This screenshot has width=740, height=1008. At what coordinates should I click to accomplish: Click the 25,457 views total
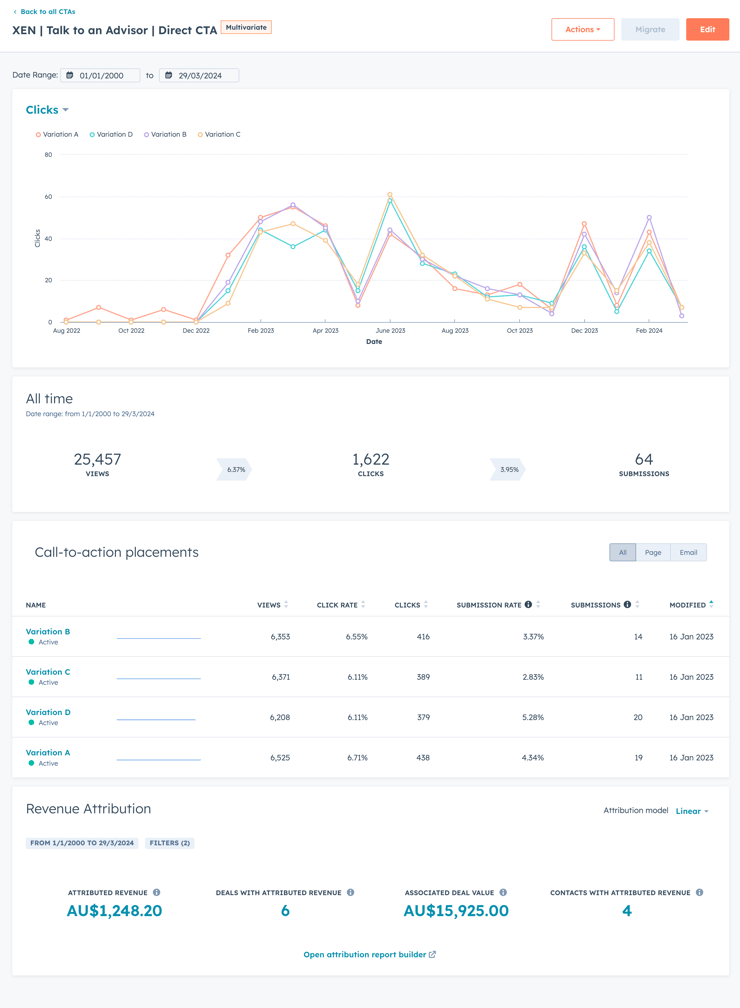(x=97, y=459)
